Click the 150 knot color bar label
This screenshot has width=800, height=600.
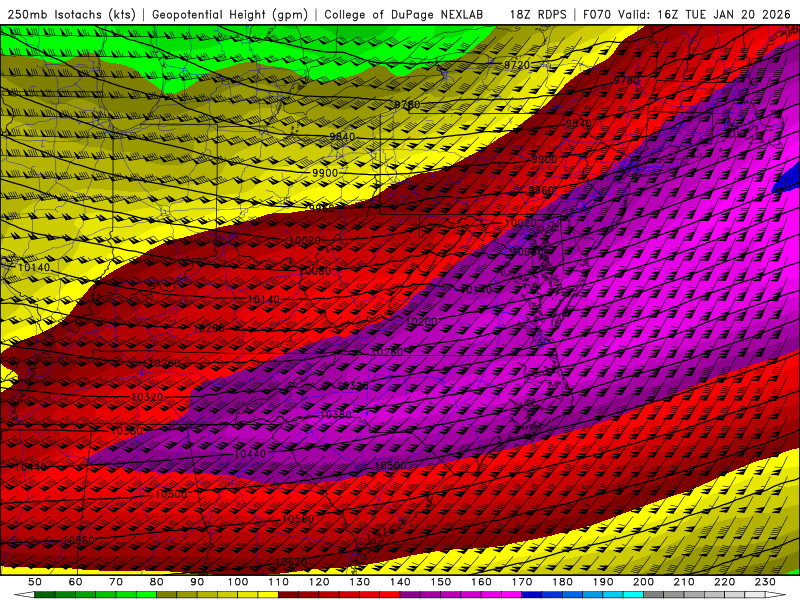(441, 582)
